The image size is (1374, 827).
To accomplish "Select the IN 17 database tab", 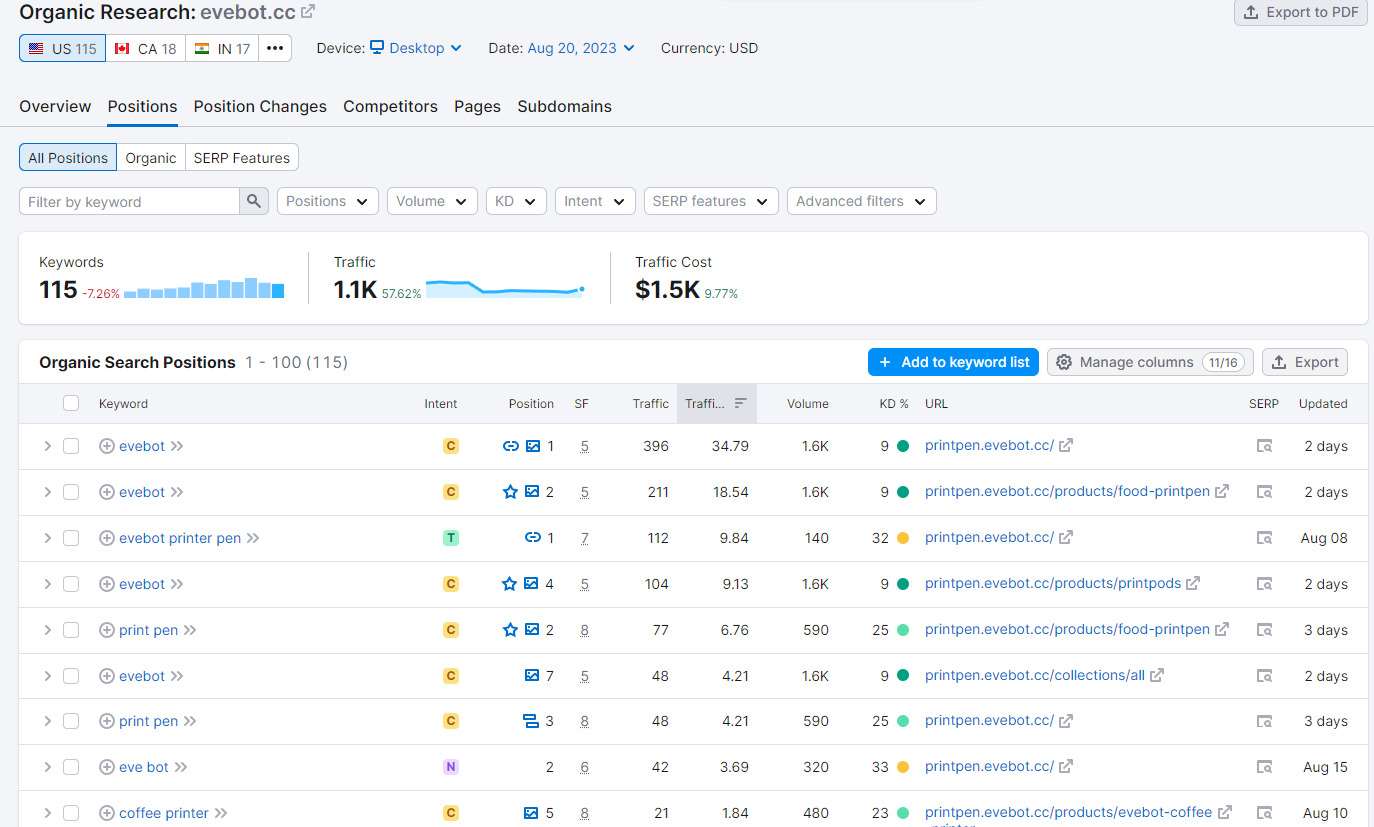I will [222, 48].
